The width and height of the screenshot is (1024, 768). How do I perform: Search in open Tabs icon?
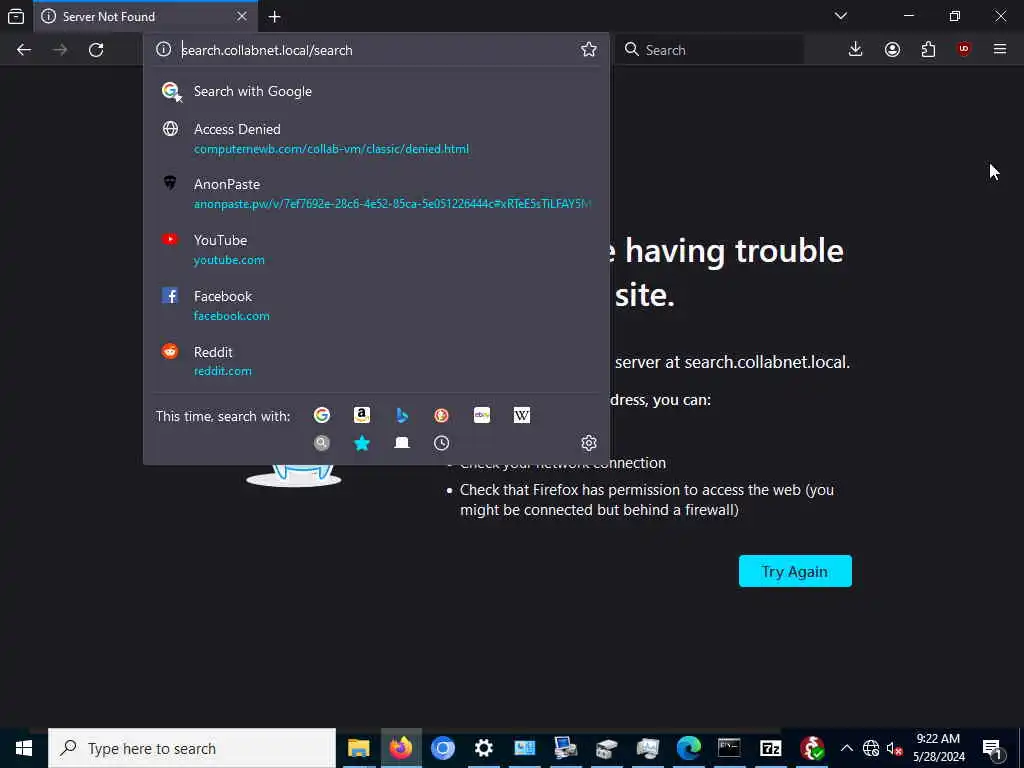402,443
